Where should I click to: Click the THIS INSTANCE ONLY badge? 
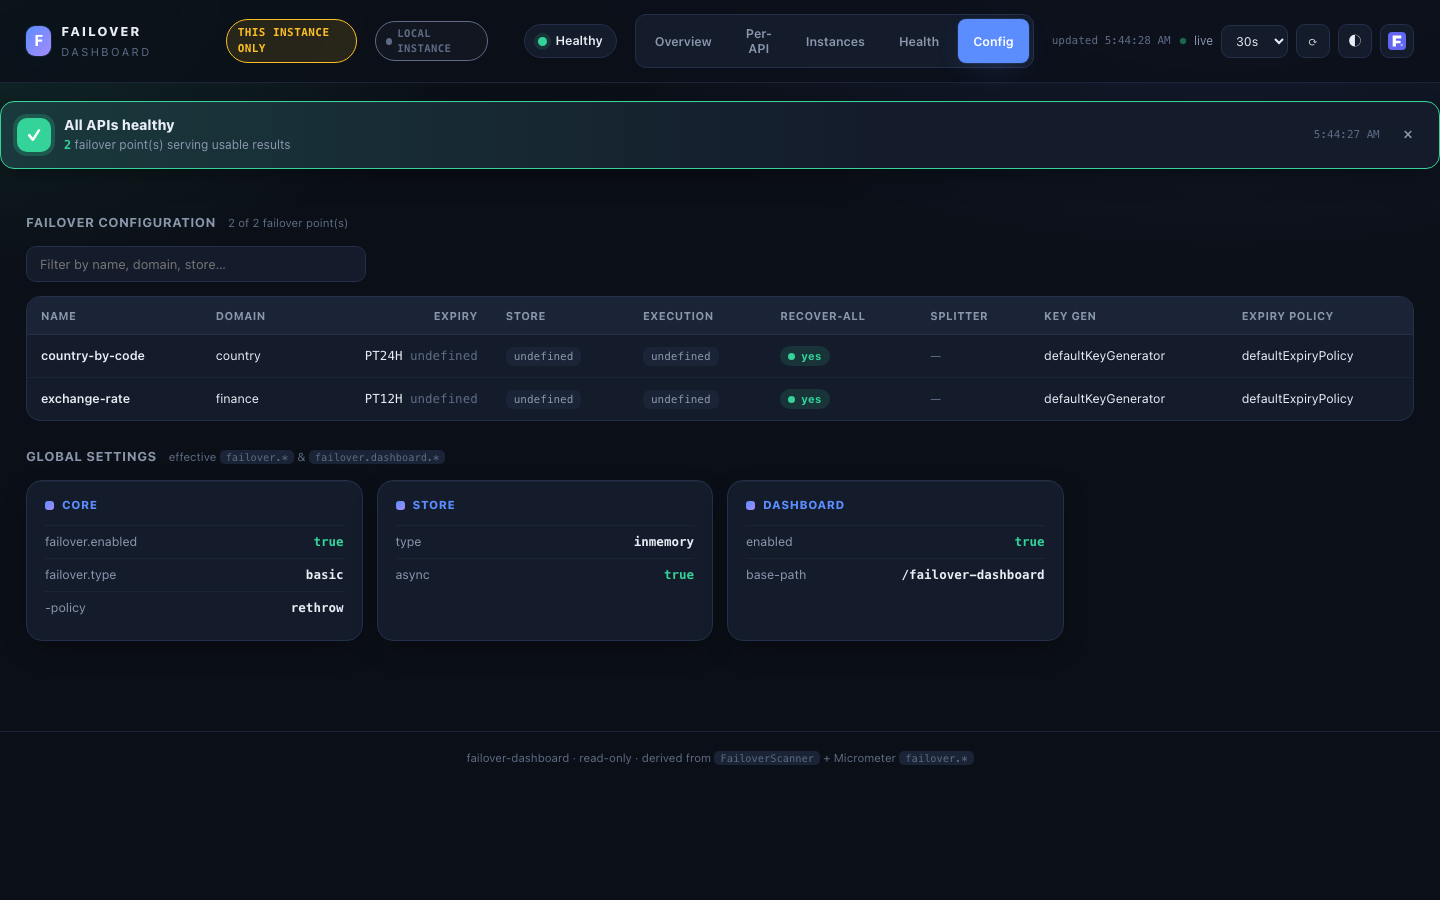[x=291, y=41]
